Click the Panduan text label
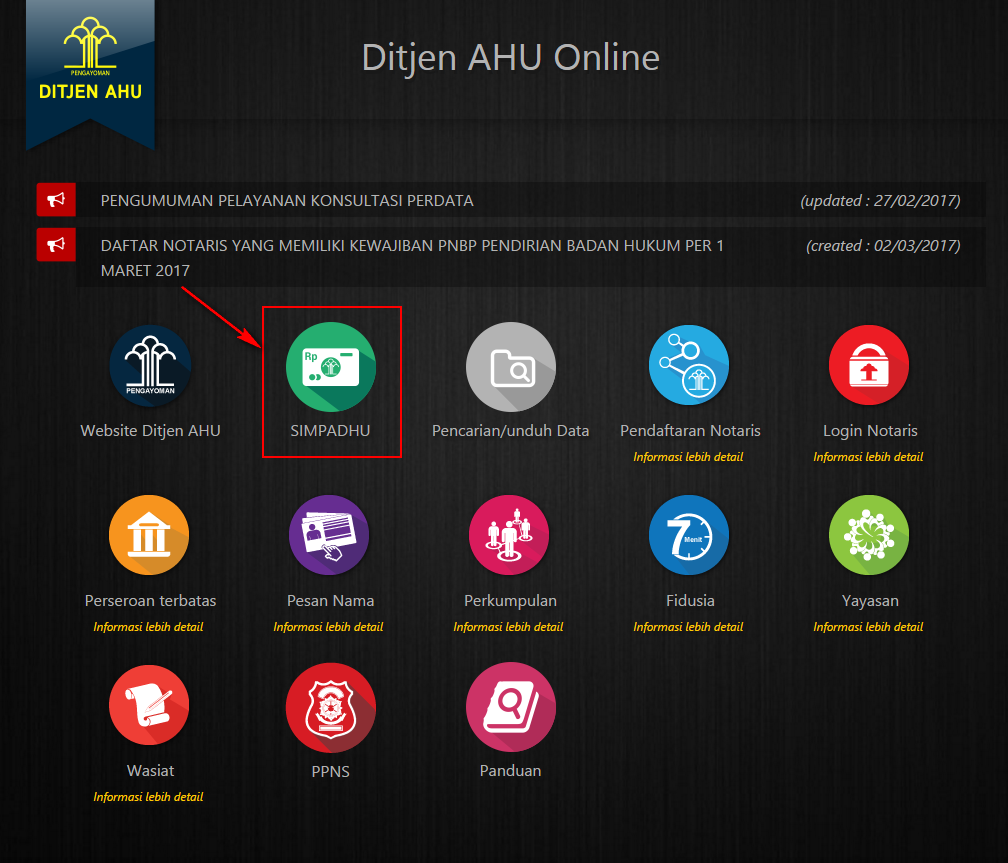The height and width of the screenshot is (863, 1008). pyautogui.click(x=510, y=770)
